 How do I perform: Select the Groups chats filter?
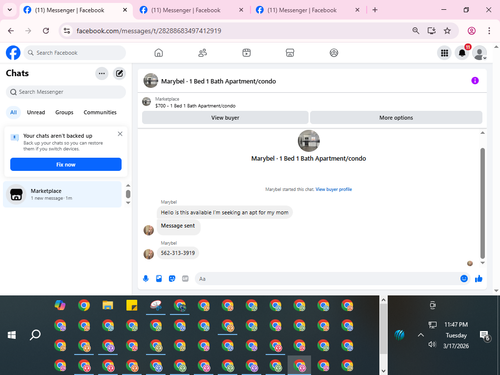coord(64,112)
